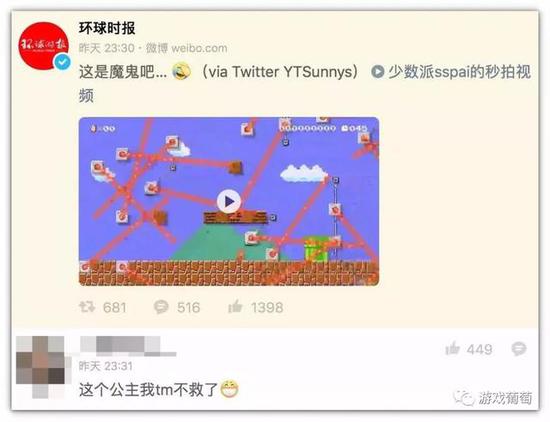Click the blue verified badge on avatar
The height and width of the screenshot is (422, 550).
click(62, 62)
